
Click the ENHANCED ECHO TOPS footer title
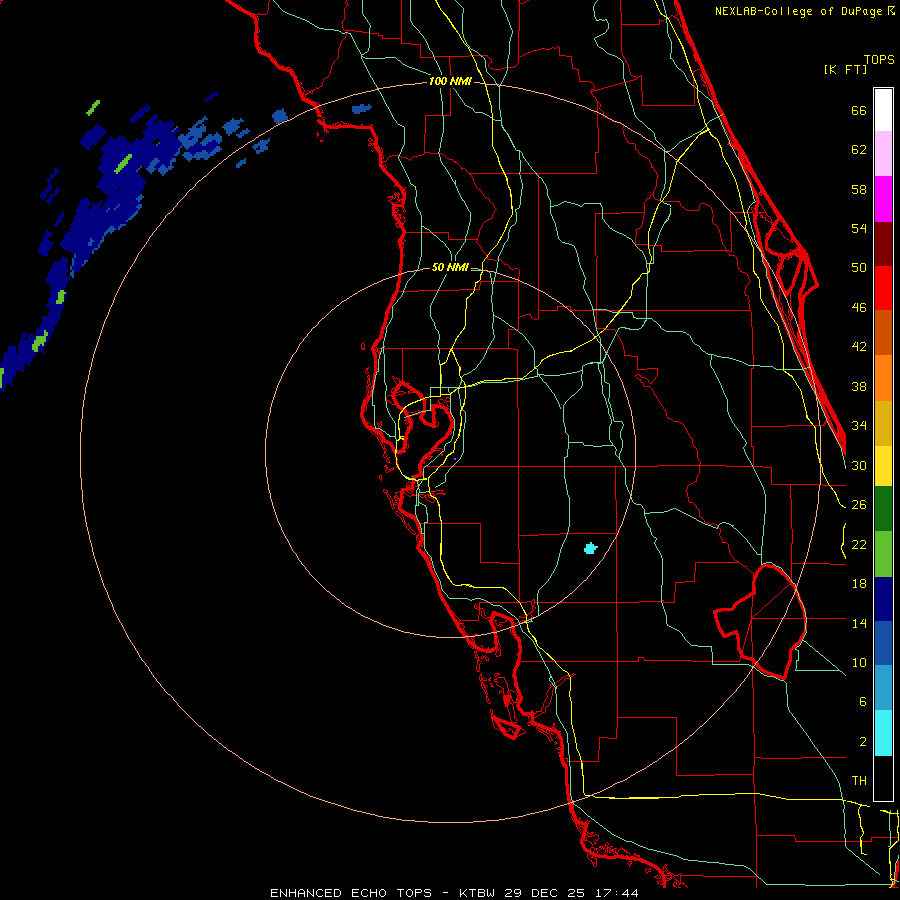pos(351,893)
